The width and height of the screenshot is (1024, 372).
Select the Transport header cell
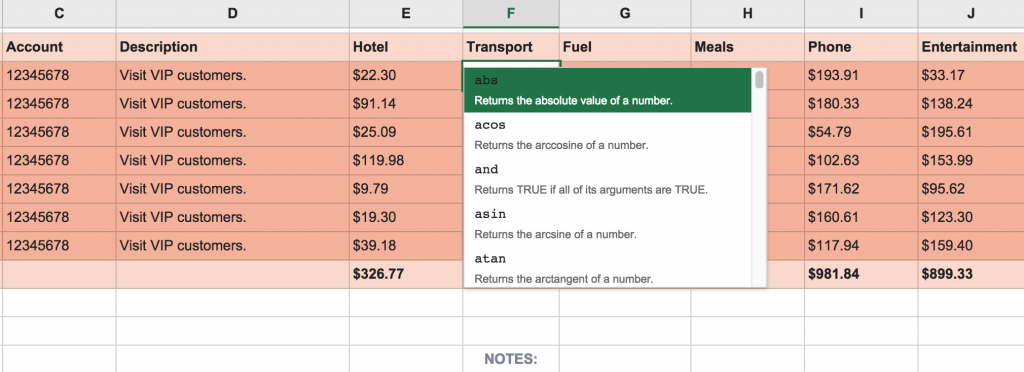tap(511, 47)
